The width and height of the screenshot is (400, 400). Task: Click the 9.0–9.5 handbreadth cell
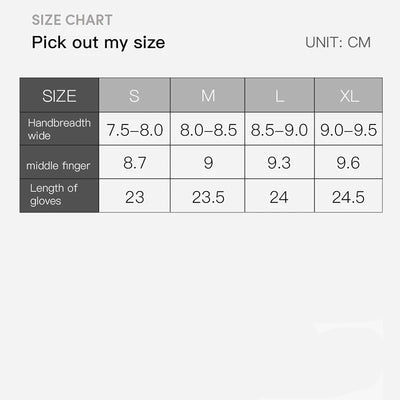click(349, 129)
